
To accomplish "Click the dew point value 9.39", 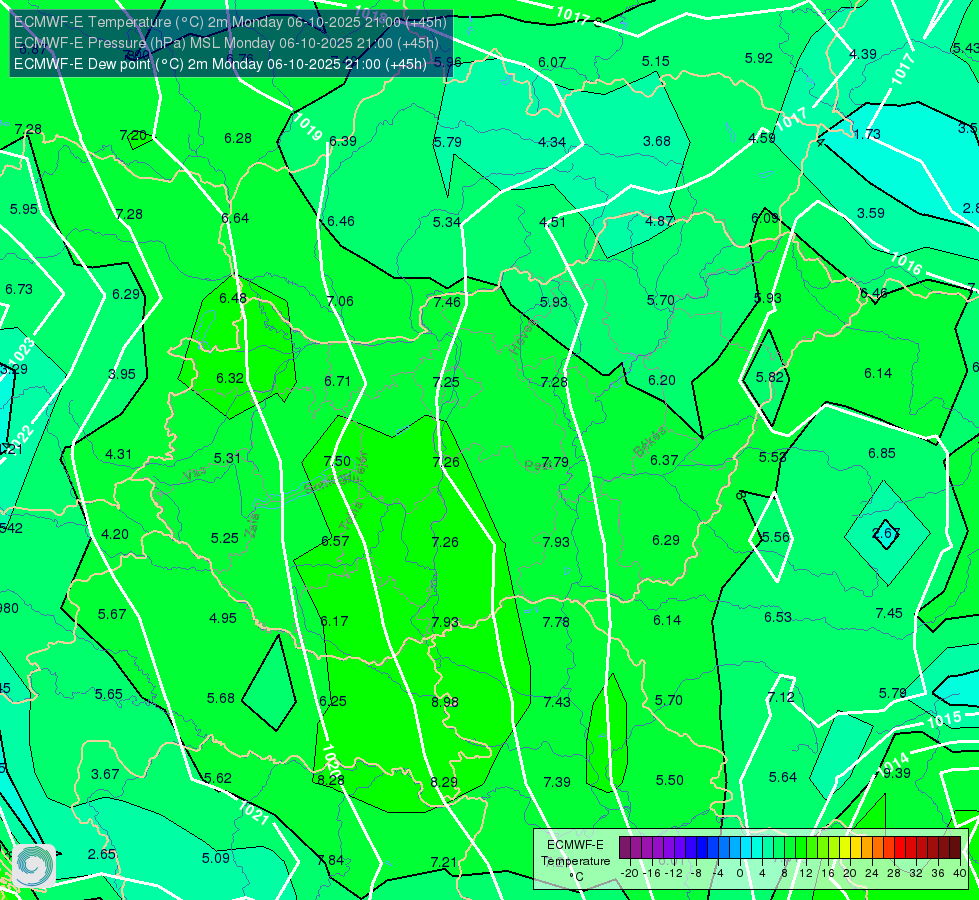I will [x=897, y=773].
